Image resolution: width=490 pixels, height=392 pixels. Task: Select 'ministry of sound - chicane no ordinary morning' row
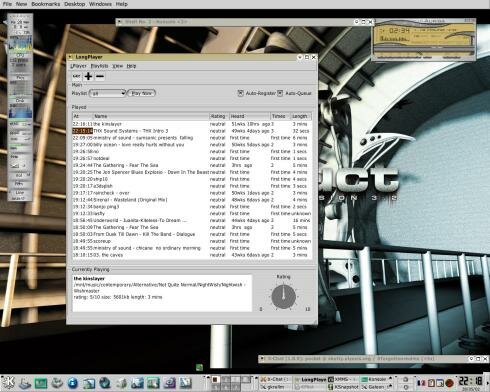click(192, 248)
